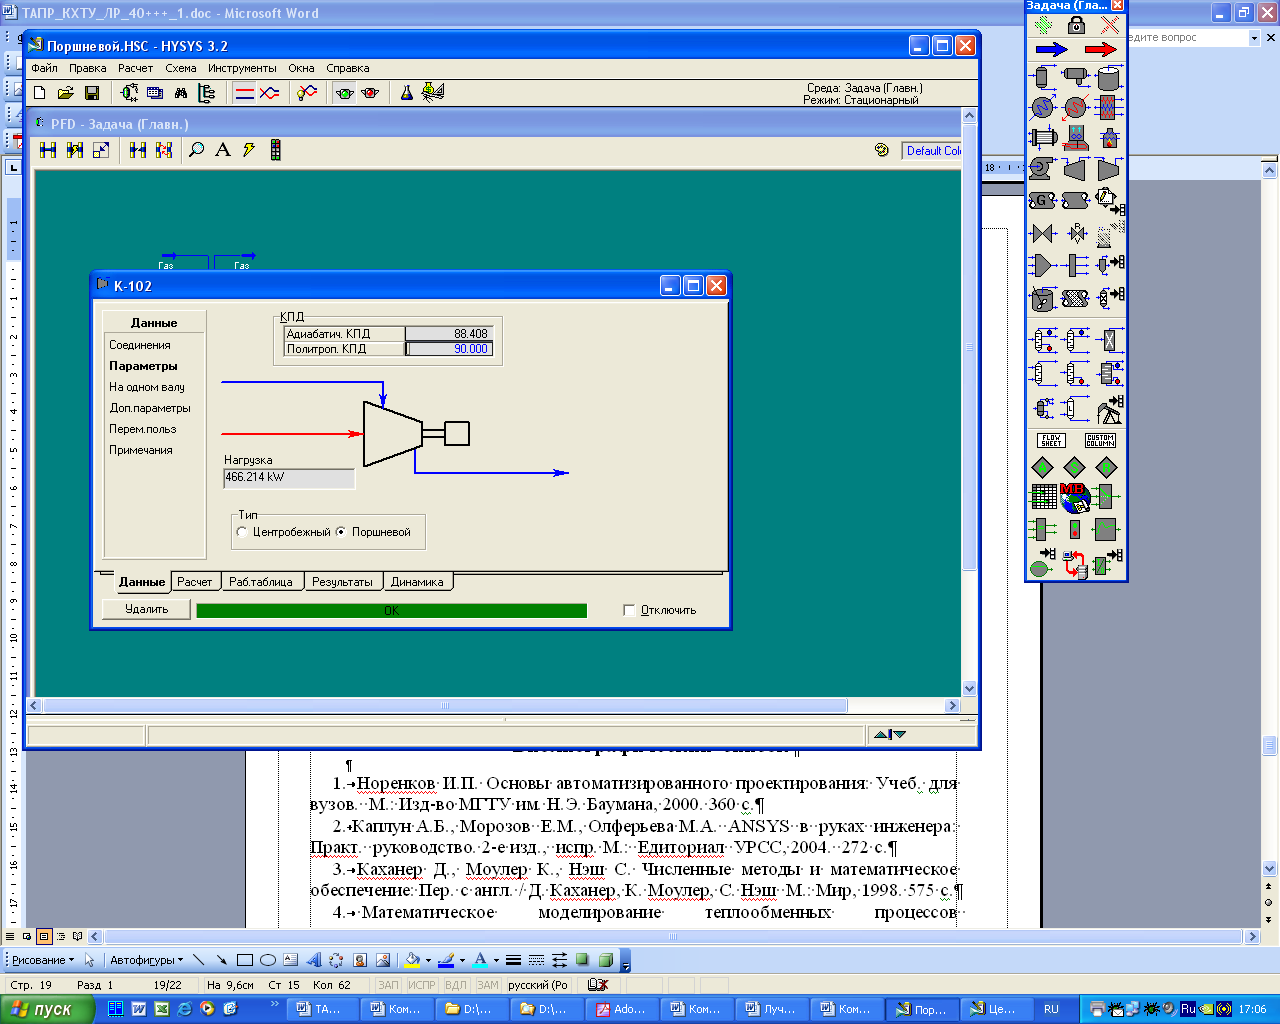Toggle the Отключить checkbox
Screen dimensions: 1280x1024
click(629, 610)
